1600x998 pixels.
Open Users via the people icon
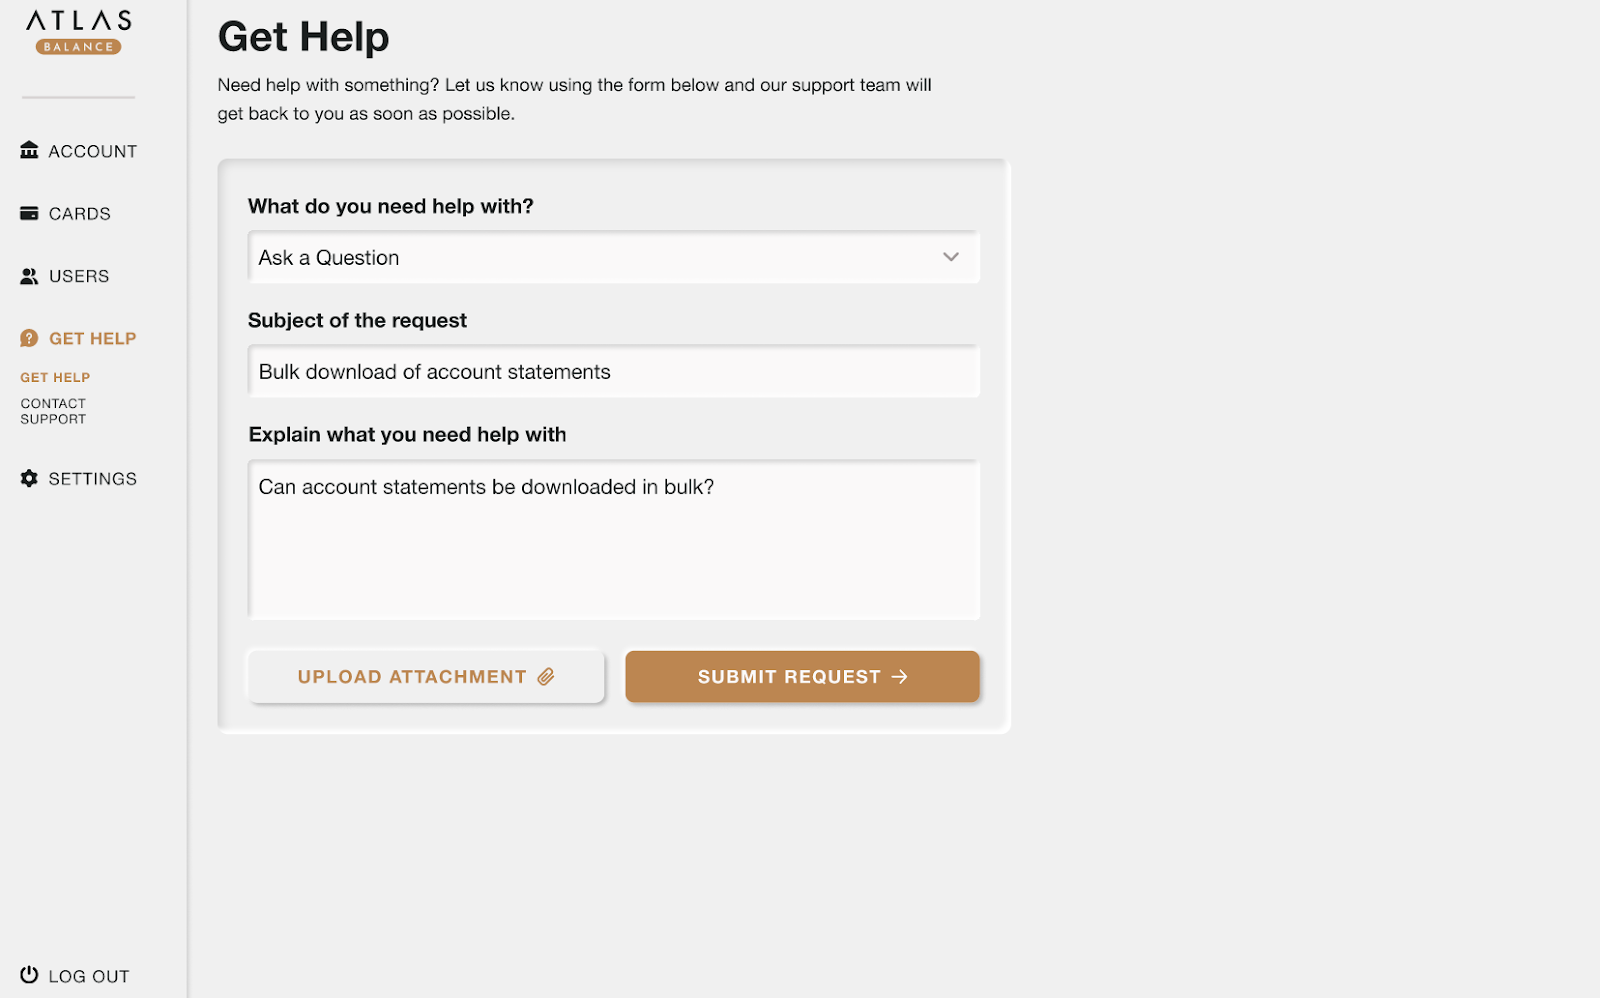point(28,276)
